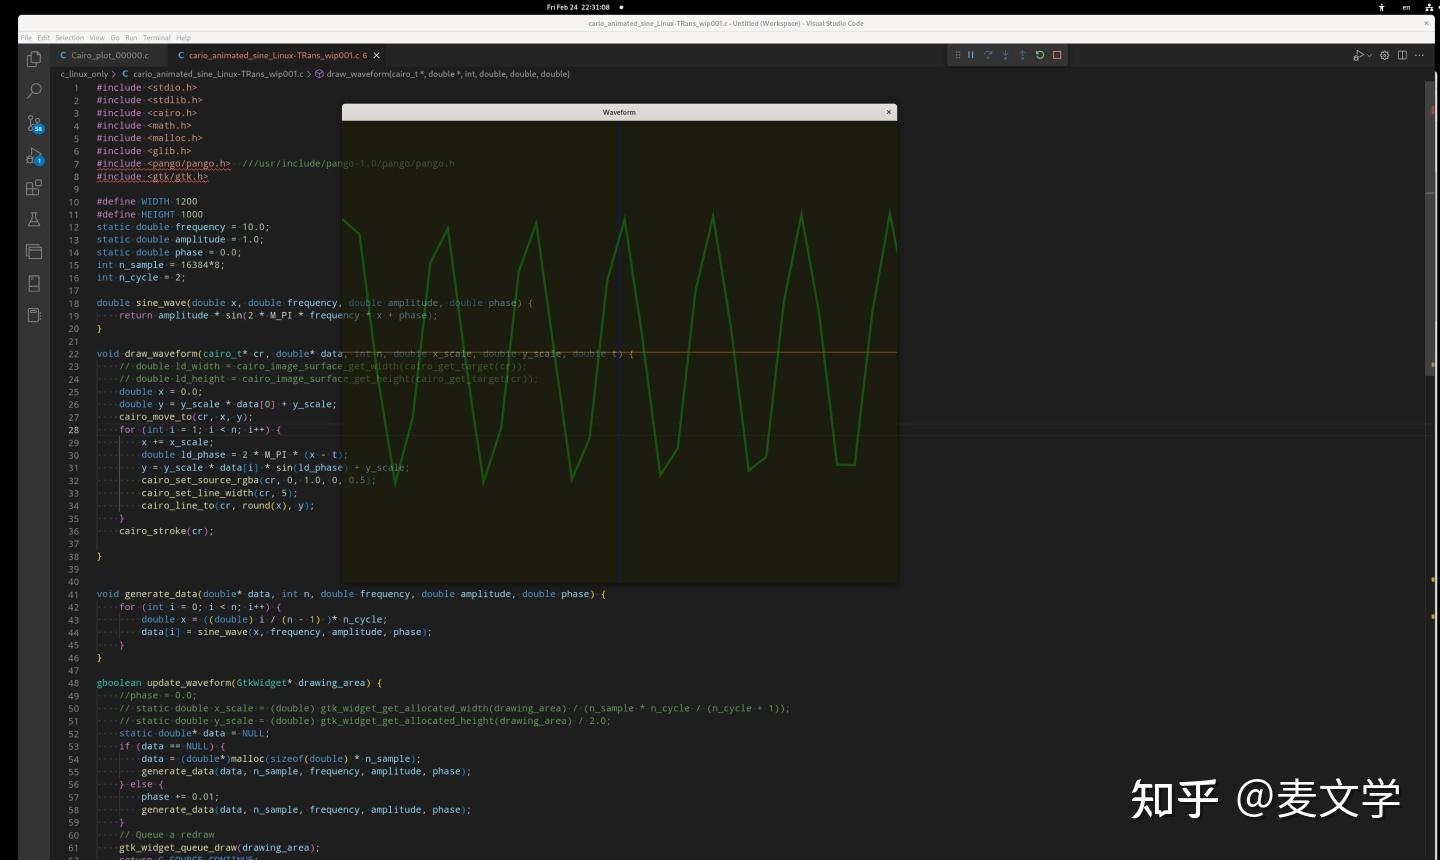Open the Selection menu

point(70,38)
